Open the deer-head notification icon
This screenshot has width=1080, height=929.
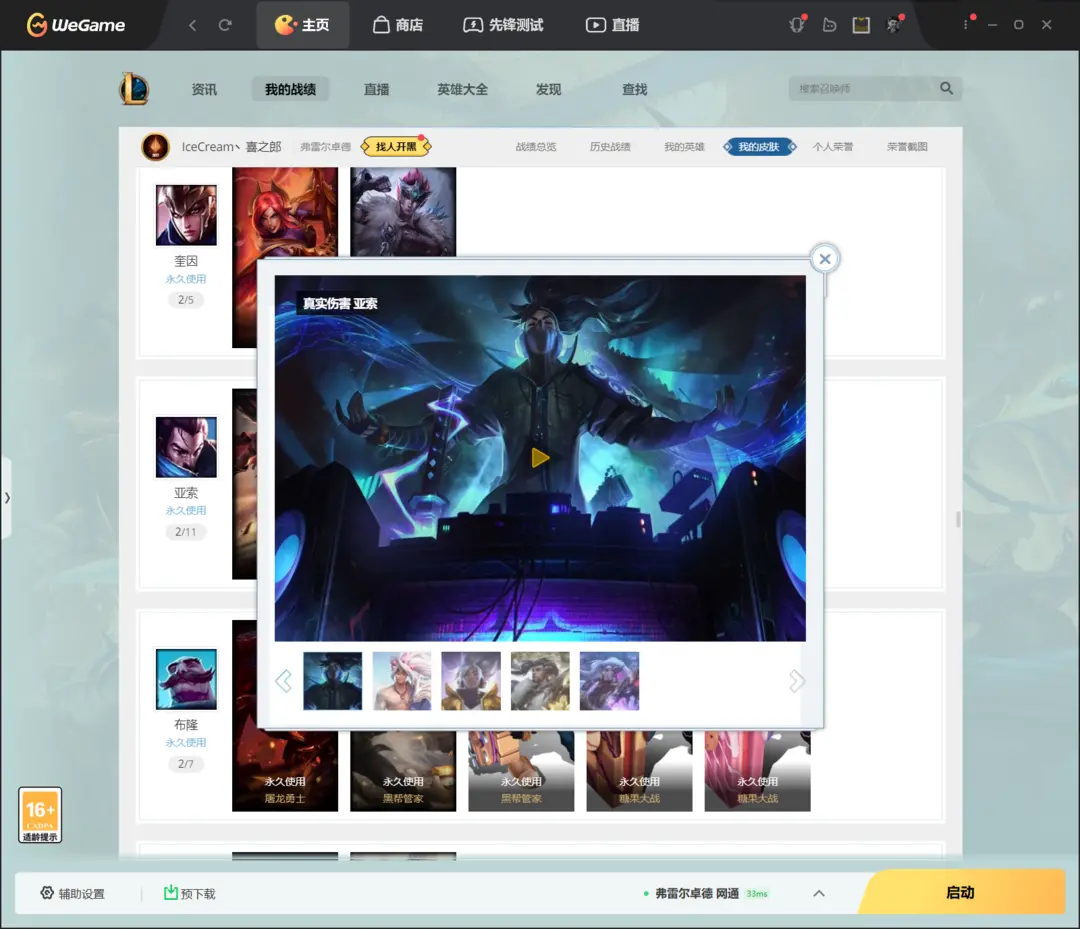[x=797, y=25]
